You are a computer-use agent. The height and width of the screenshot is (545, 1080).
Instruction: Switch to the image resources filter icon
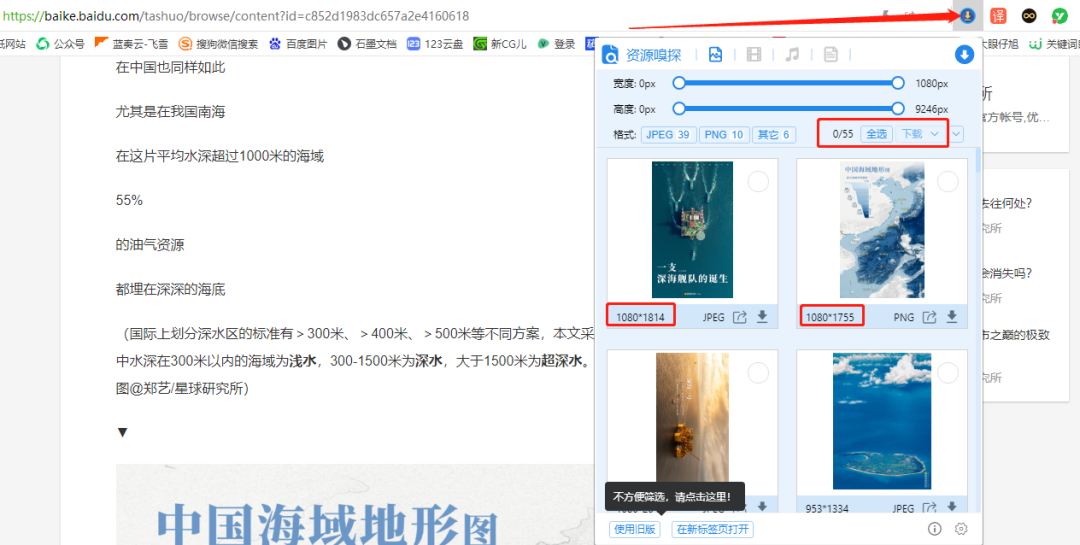pos(716,54)
